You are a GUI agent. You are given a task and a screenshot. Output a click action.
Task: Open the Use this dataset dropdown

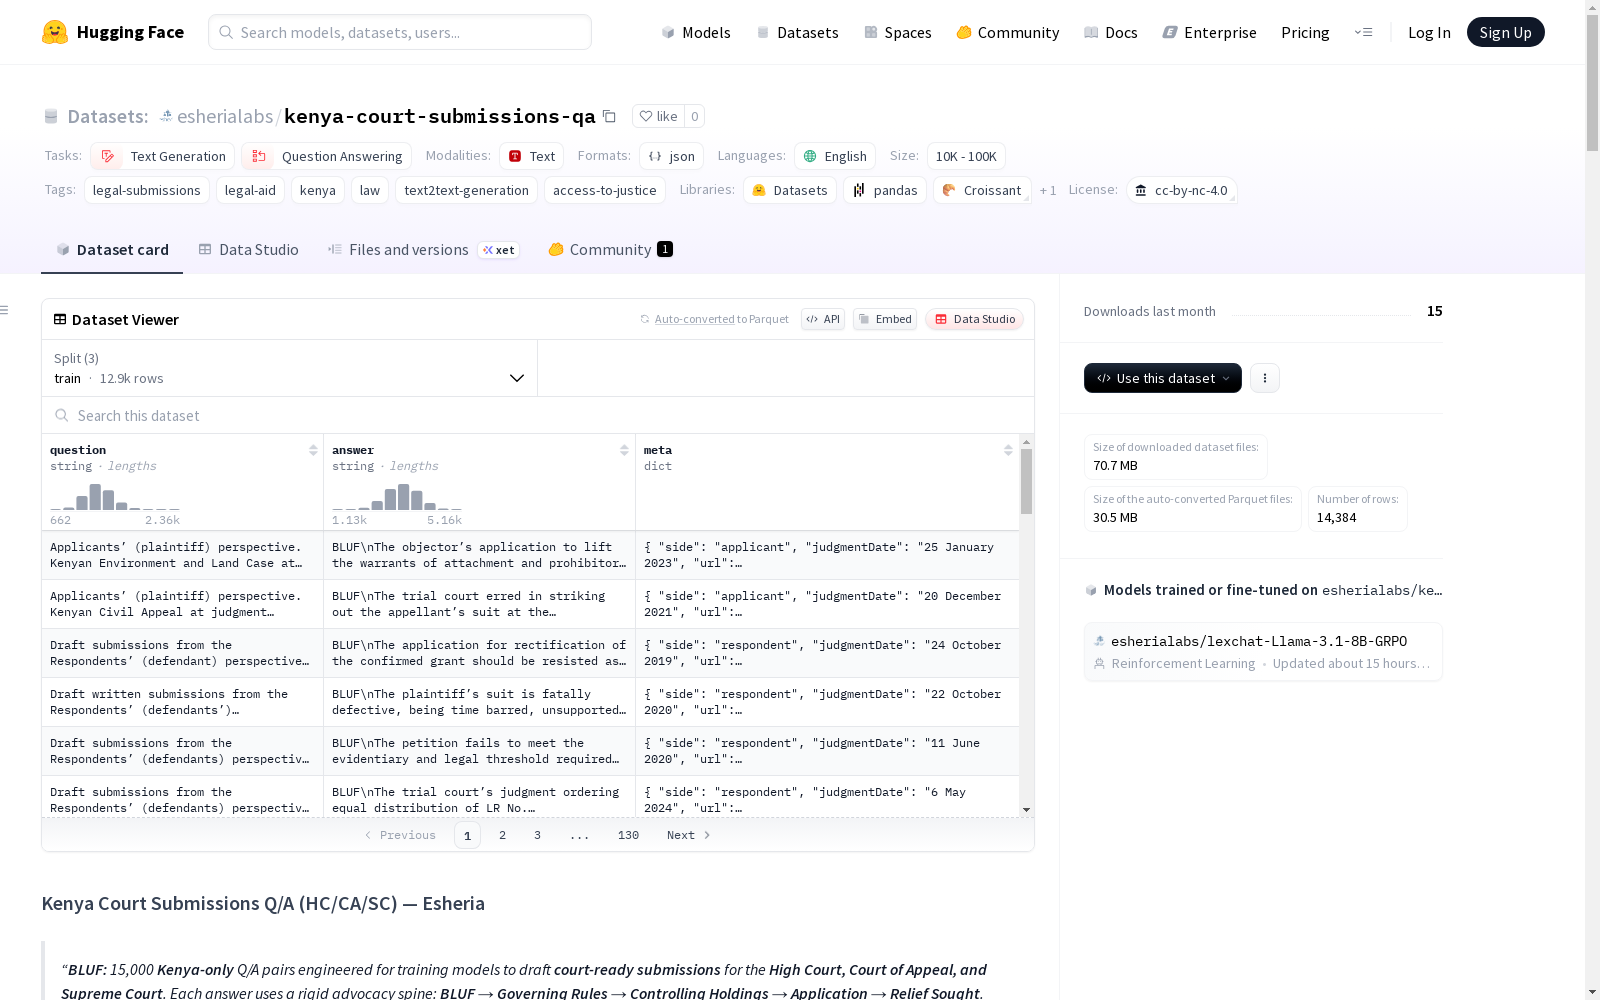(1163, 378)
